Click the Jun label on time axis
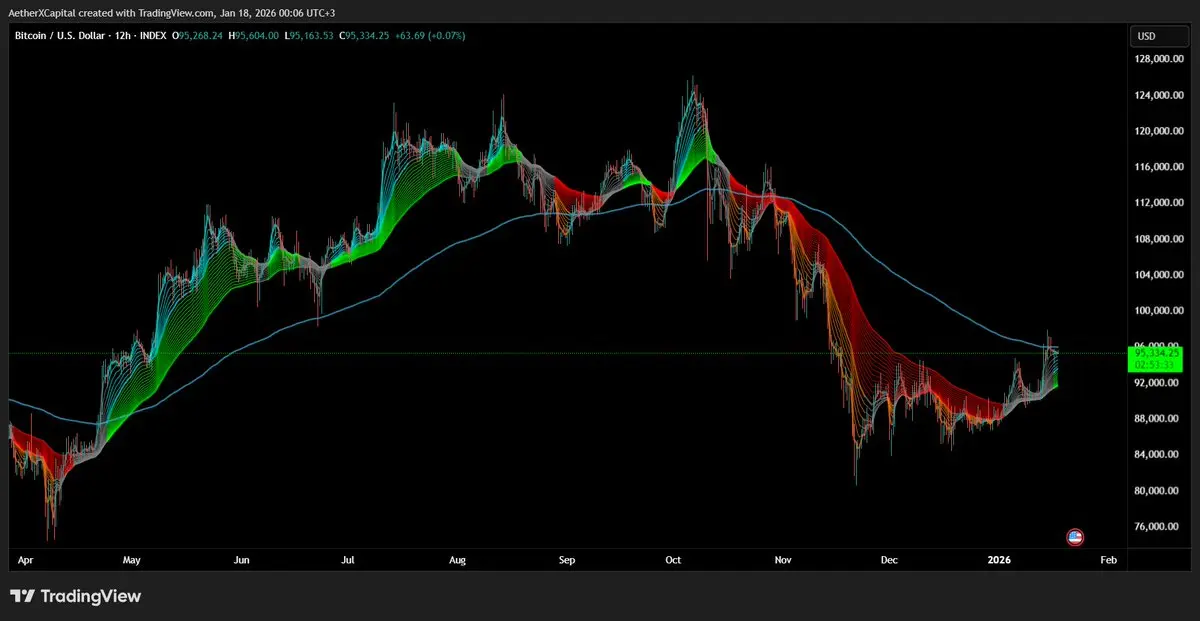1200x621 pixels. pos(241,561)
